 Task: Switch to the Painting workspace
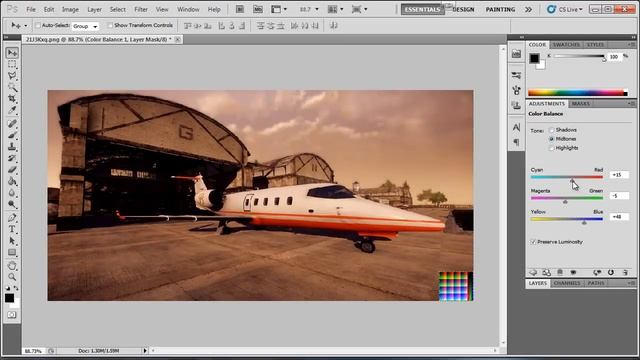click(500, 9)
